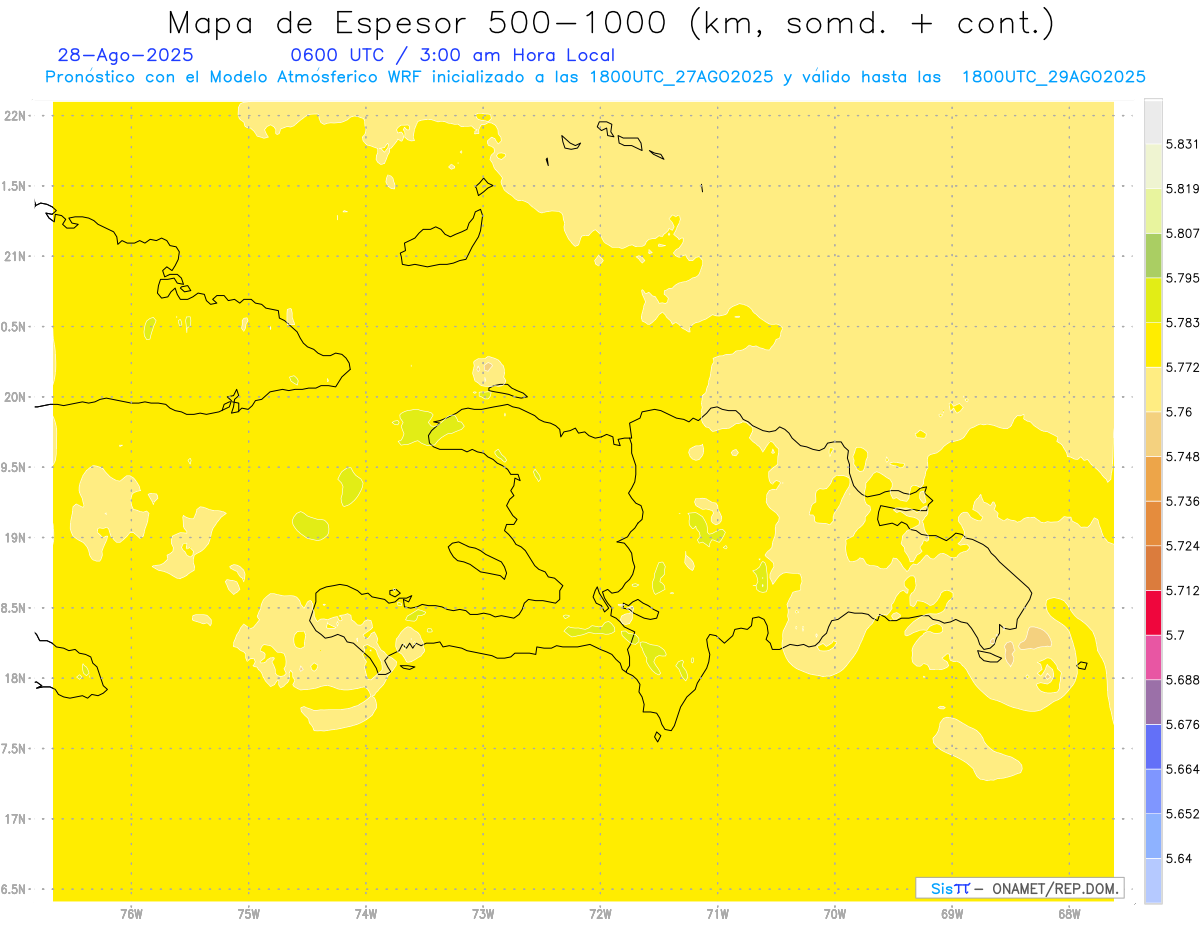Click the legend value 5.676

click(x=1182, y=724)
